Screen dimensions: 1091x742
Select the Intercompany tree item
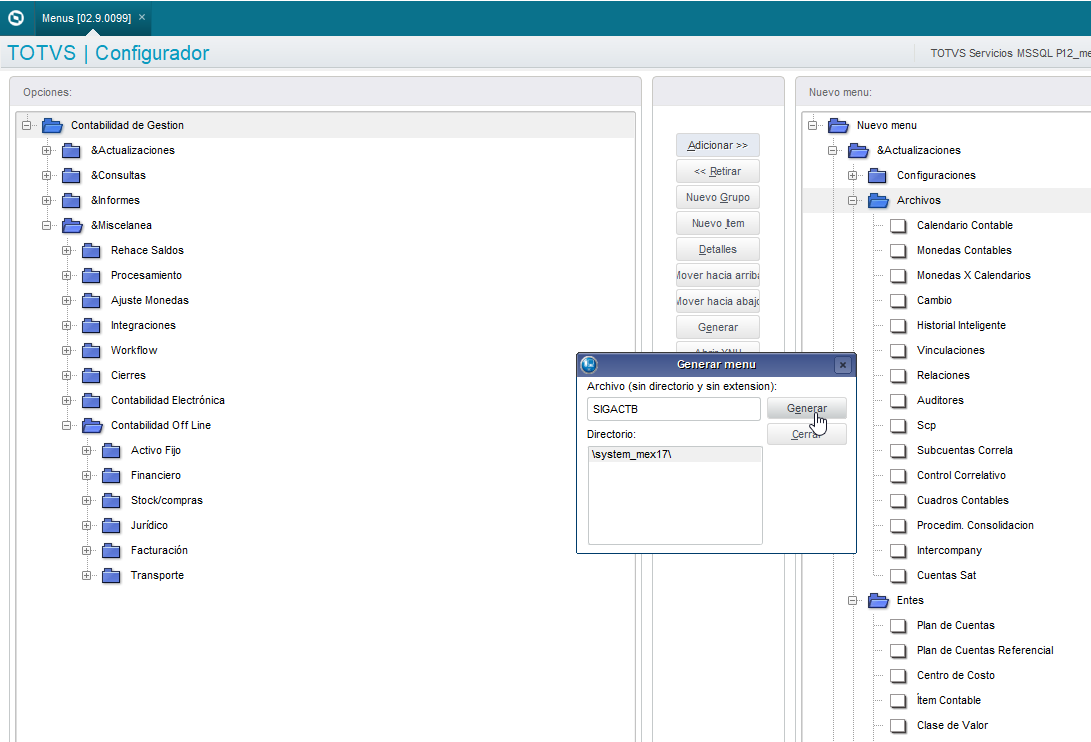click(x=949, y=551)
